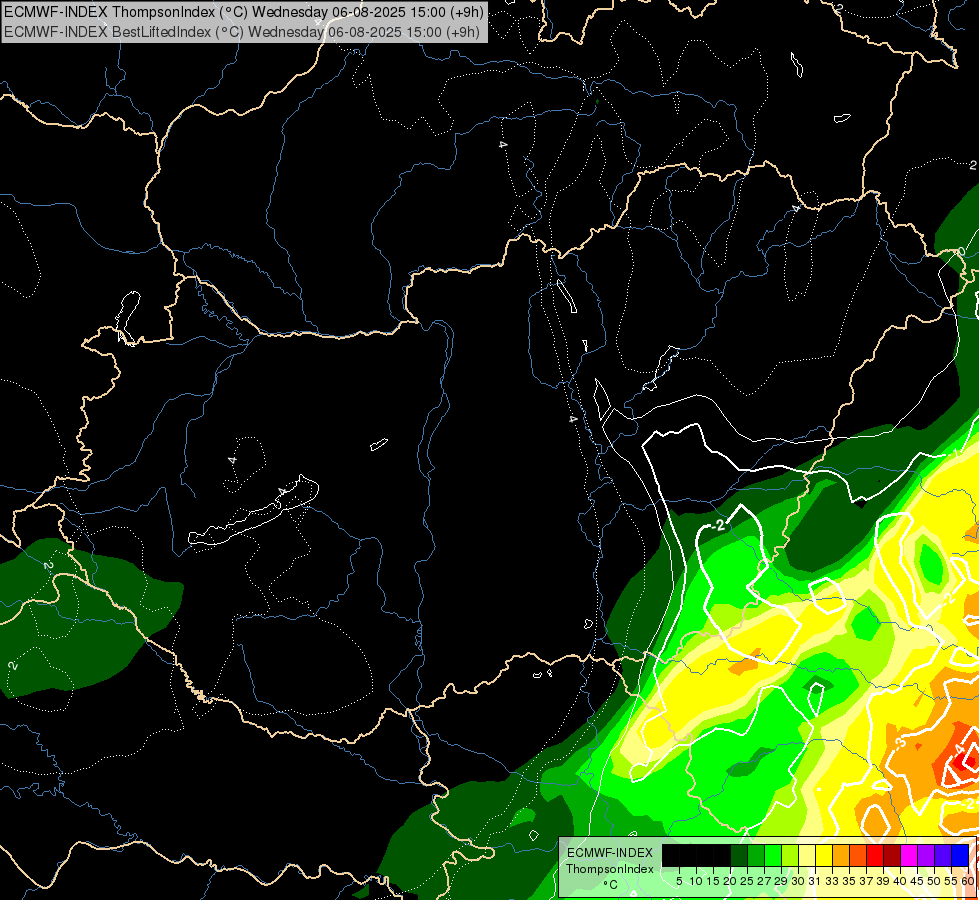Select the red-orange 35–37 legend swatch

pyautogui.click(x=858, y=855)
